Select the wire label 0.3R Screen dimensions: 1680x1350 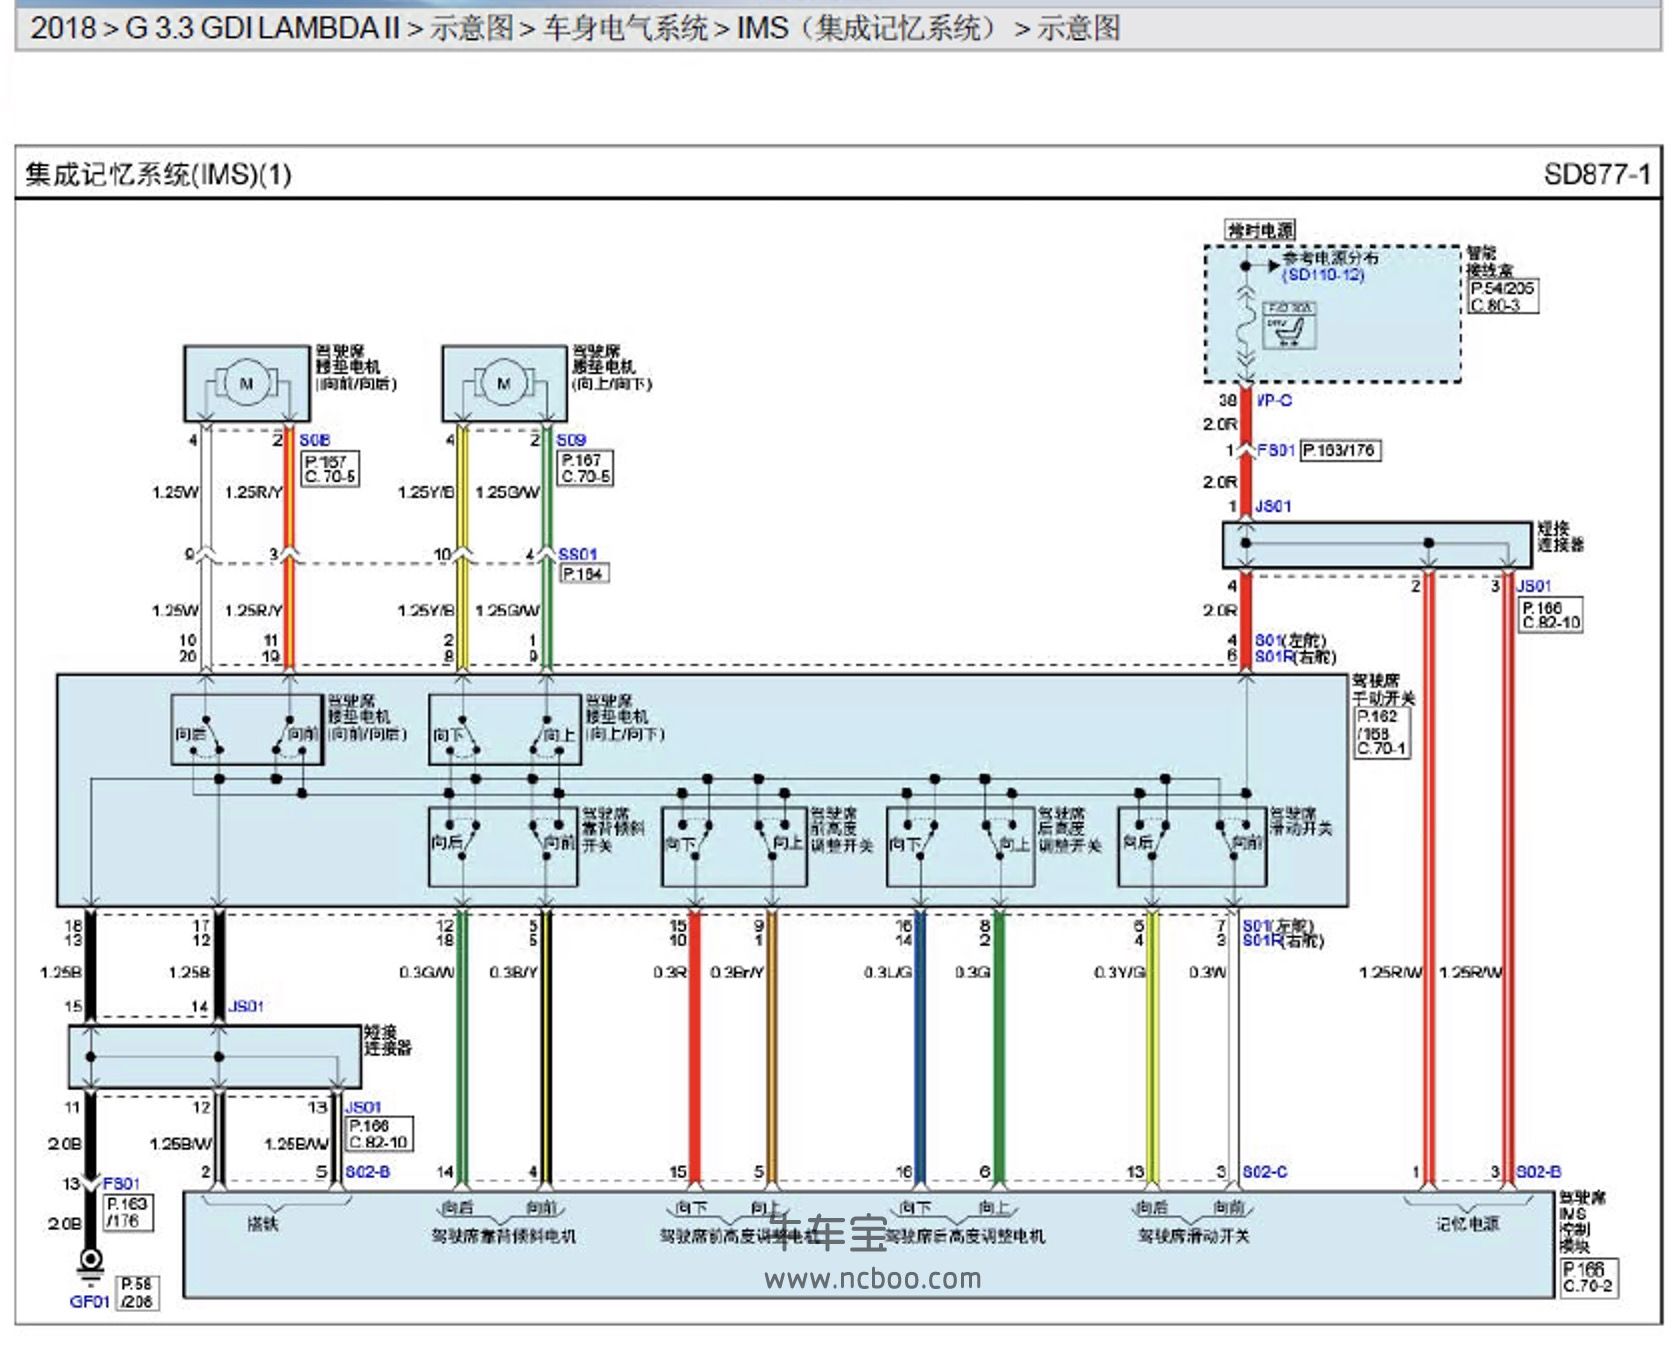tap(669, 972)
